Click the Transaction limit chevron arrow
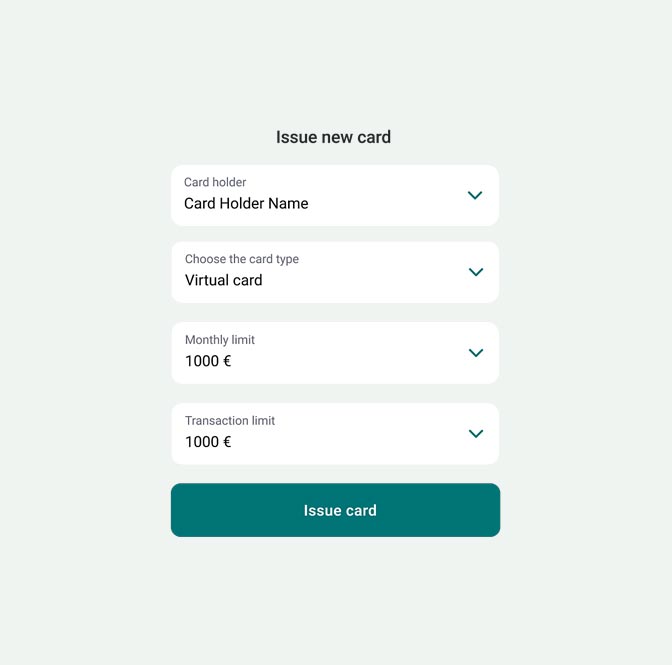This screenshot has height=665, width=672. (476, 434)
